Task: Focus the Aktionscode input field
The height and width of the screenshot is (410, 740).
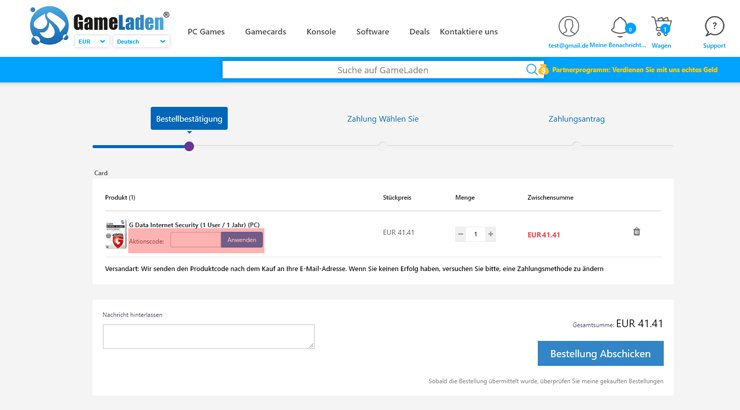Action: tap(195, 240)
